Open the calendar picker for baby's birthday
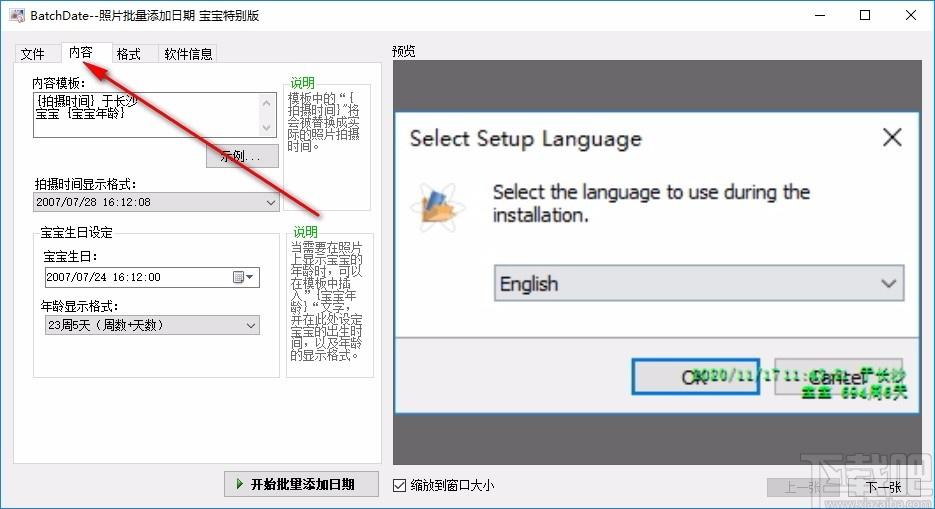This screenshot has height=509, width=935. coord(243,277)
